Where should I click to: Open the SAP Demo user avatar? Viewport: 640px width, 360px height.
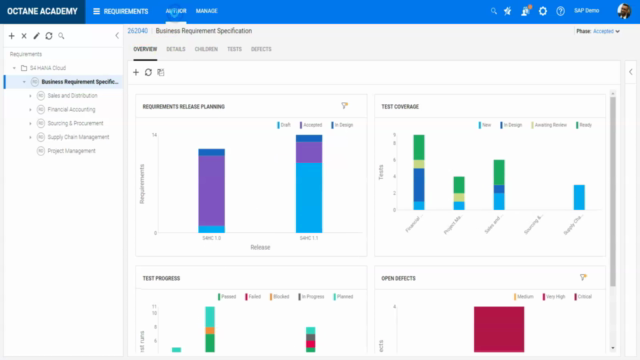point(624,11)
